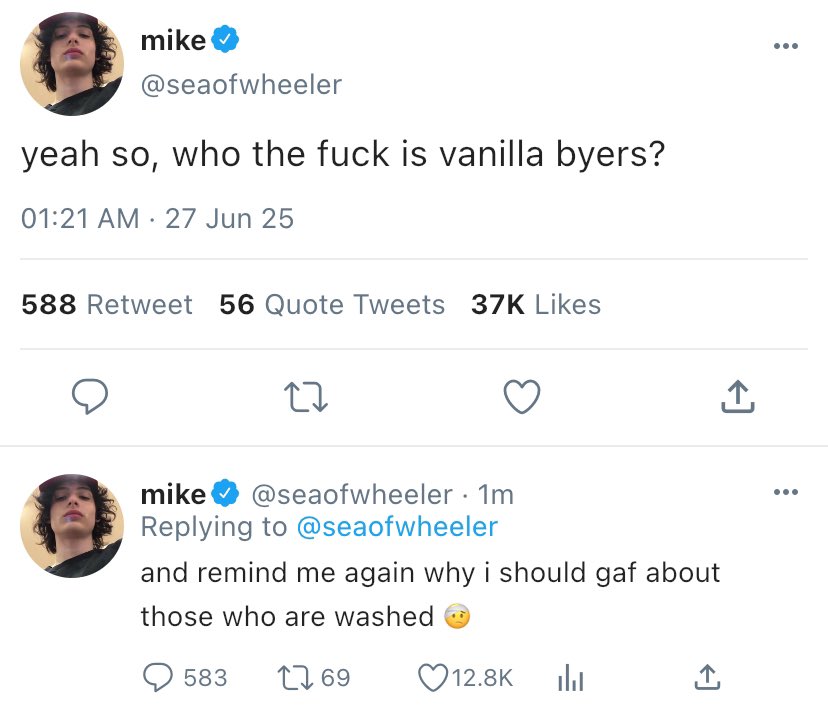Share the main tweet

(x=738, y=399)
